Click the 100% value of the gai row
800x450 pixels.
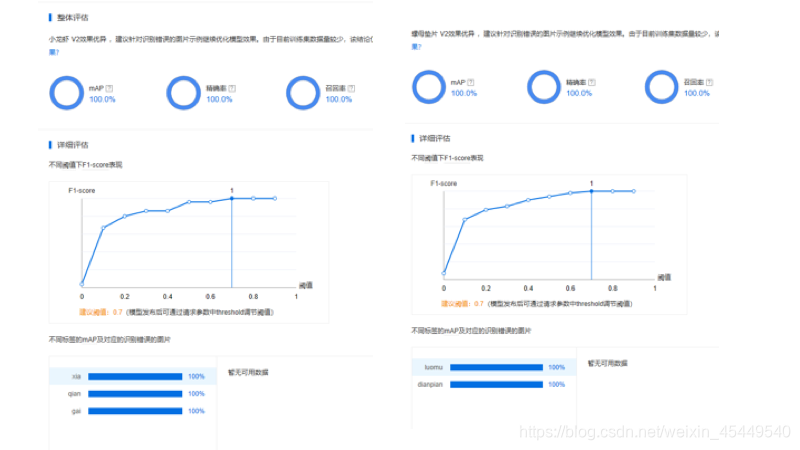click(x=196, y=411)
